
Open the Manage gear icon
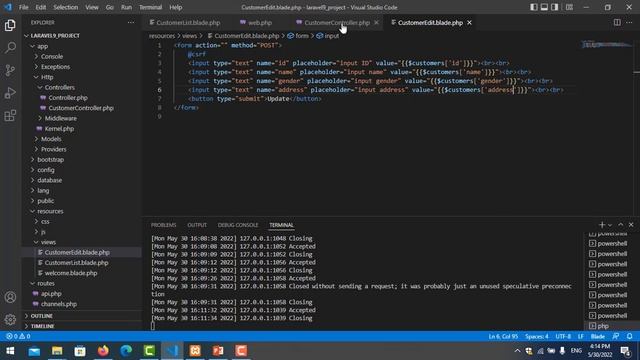point(10,320)
